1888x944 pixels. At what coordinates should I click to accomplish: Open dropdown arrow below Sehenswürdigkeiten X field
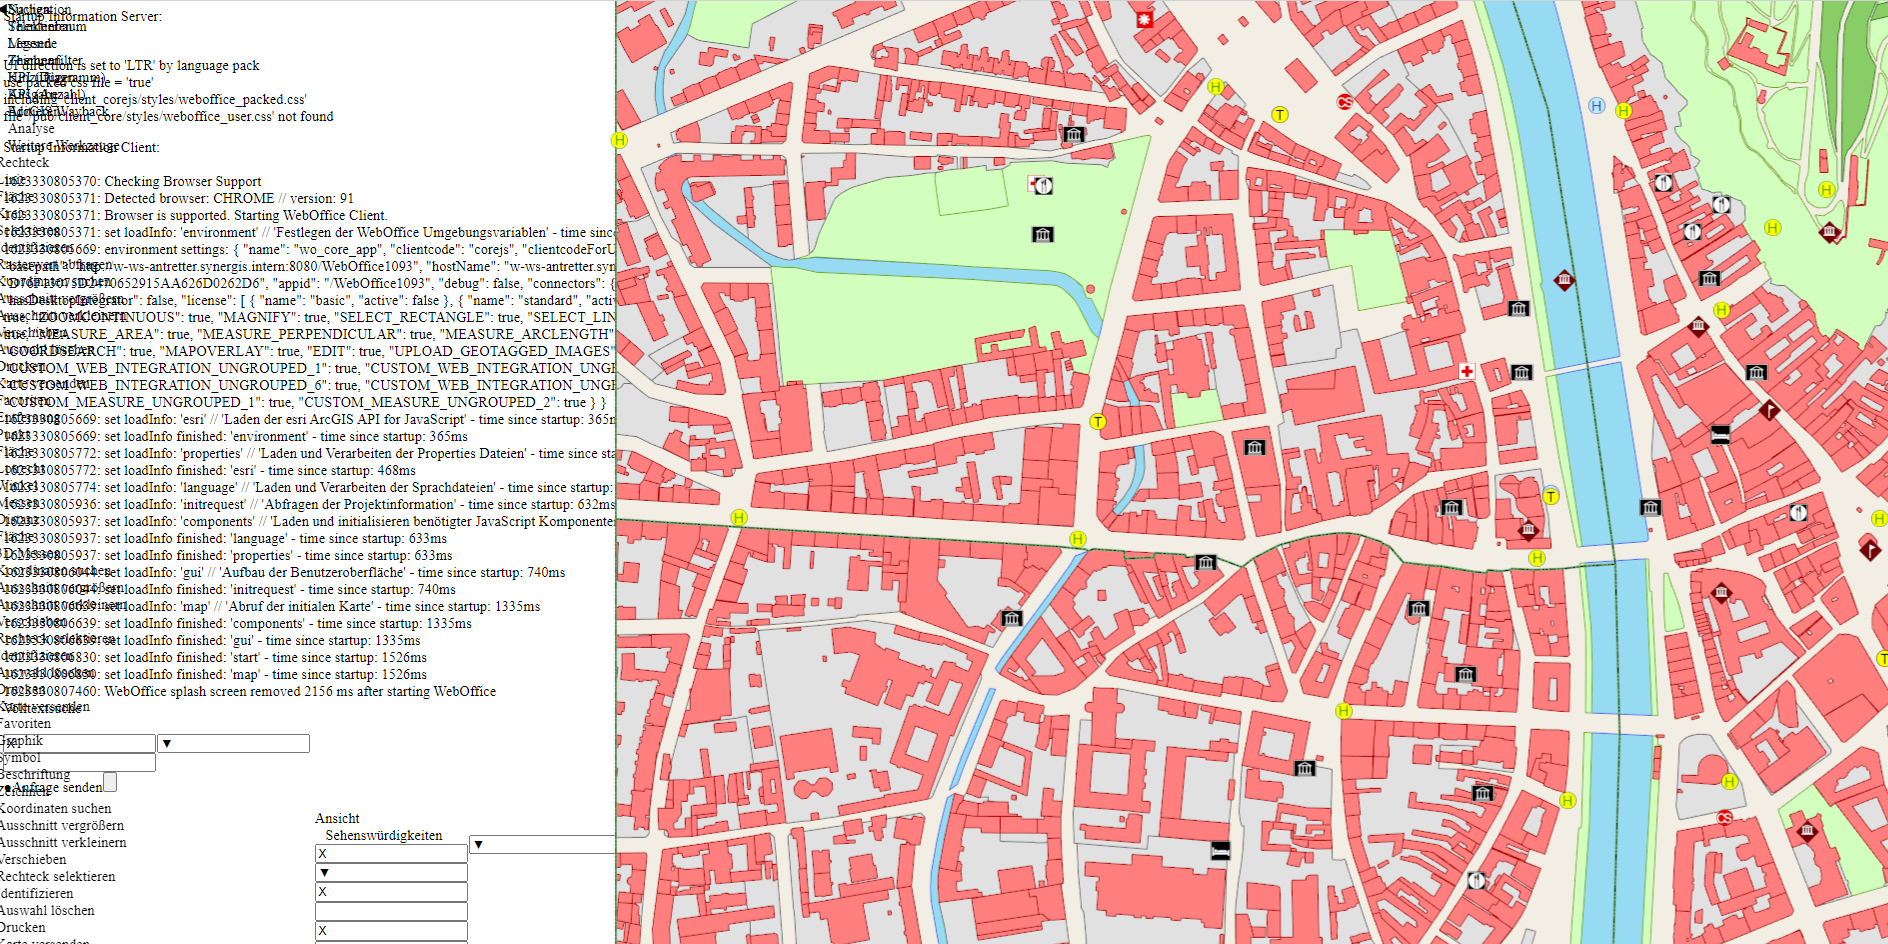(391, 873)
